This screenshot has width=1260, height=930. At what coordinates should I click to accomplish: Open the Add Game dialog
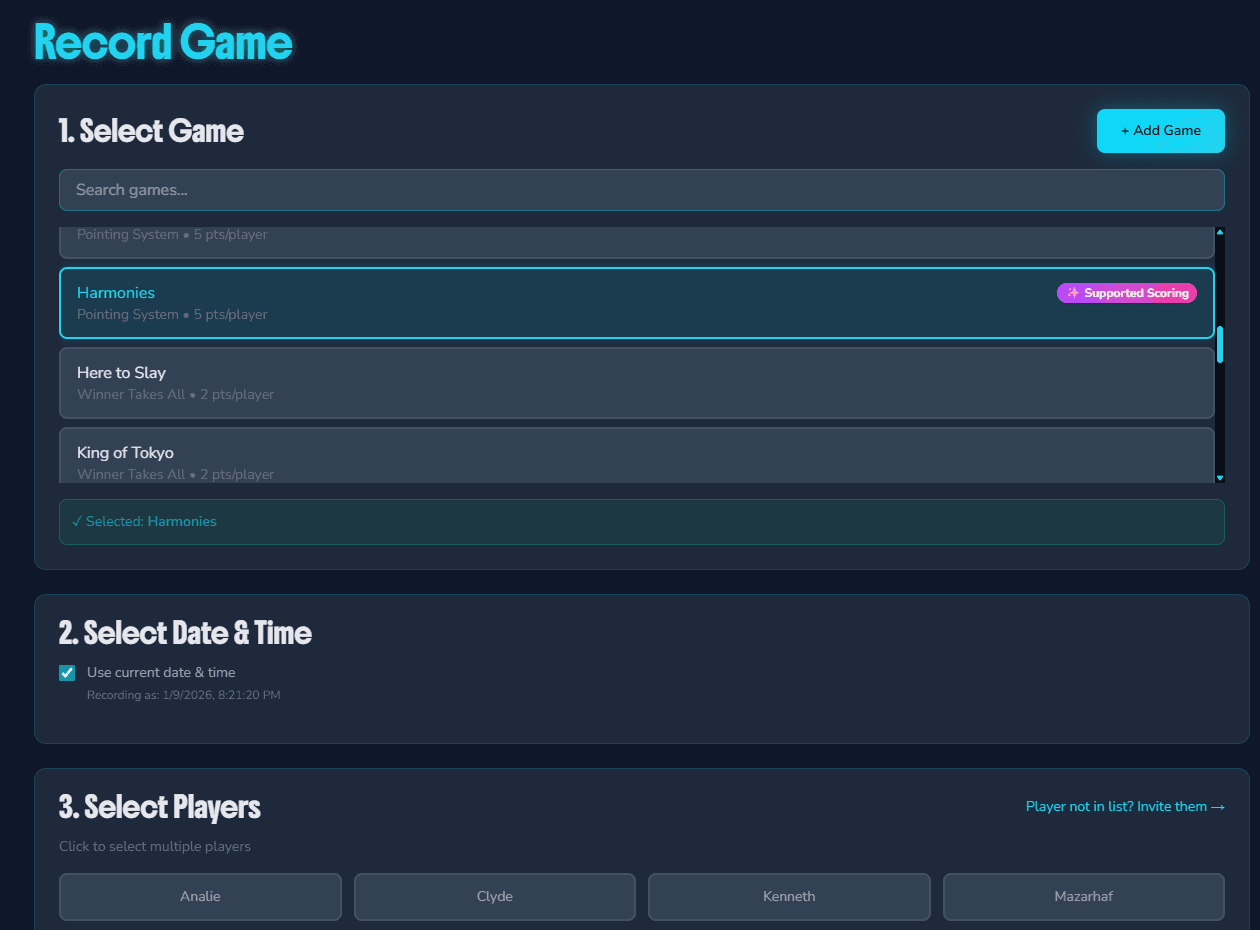pyautogui.click(x=1160, y=130)
